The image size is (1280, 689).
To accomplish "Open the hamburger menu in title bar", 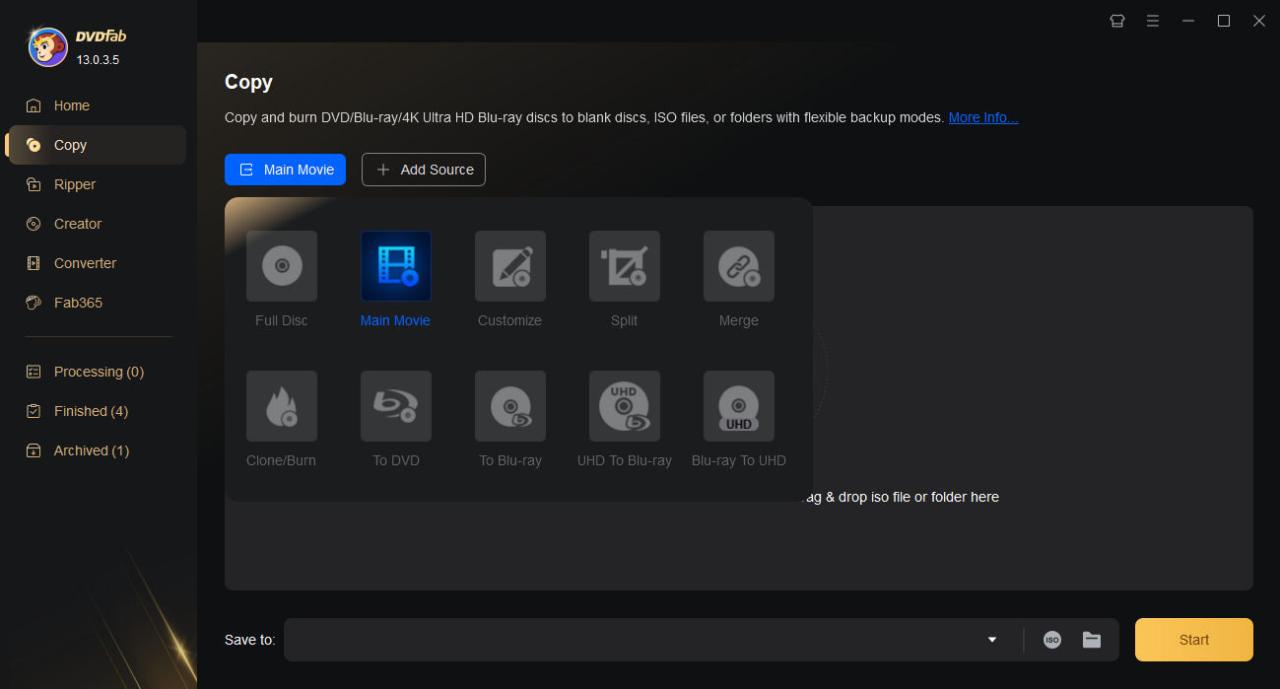I will [x=1153, y=21].
